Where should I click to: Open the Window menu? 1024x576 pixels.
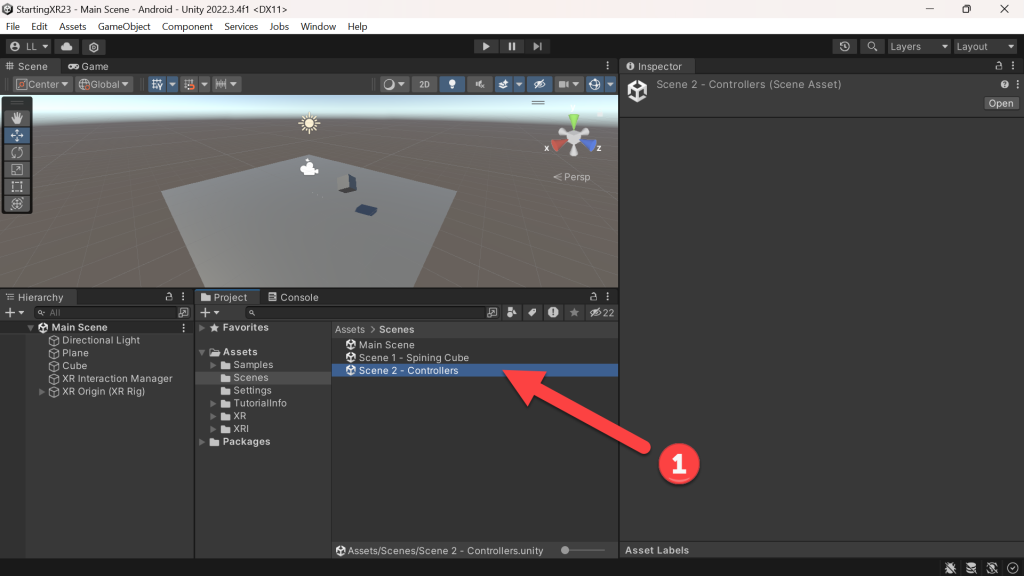tap(318, 27)
